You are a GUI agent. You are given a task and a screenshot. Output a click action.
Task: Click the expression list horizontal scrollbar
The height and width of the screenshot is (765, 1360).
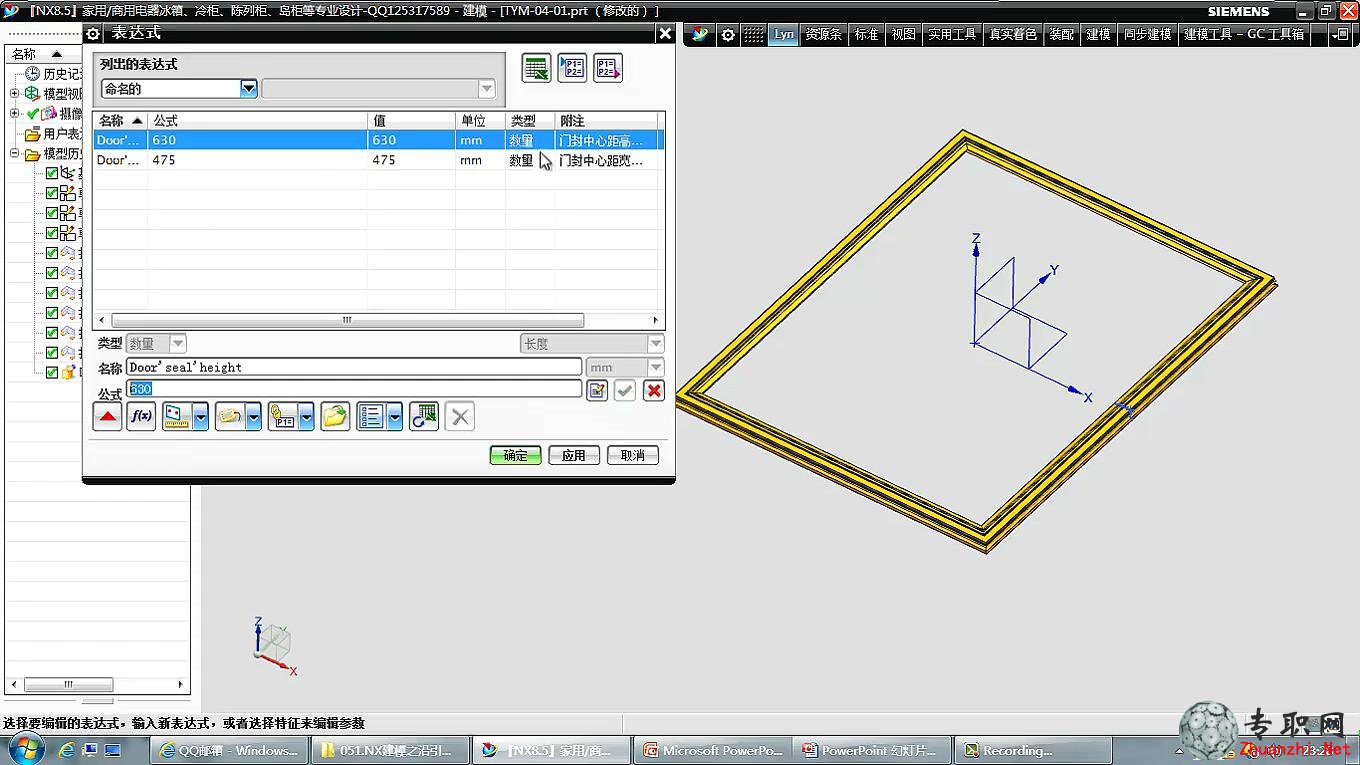pos(347,321)
